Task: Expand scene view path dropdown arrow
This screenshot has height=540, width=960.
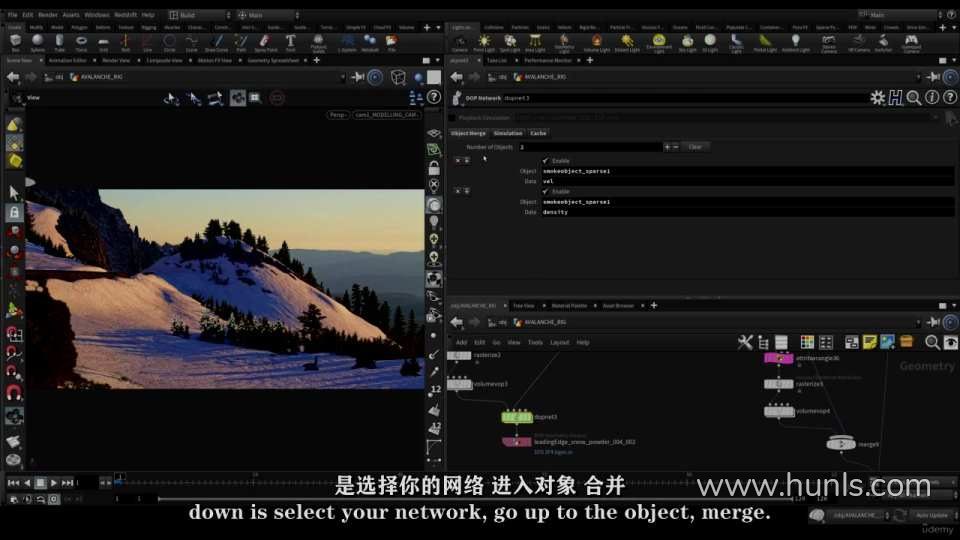Action: pos(342,77)
